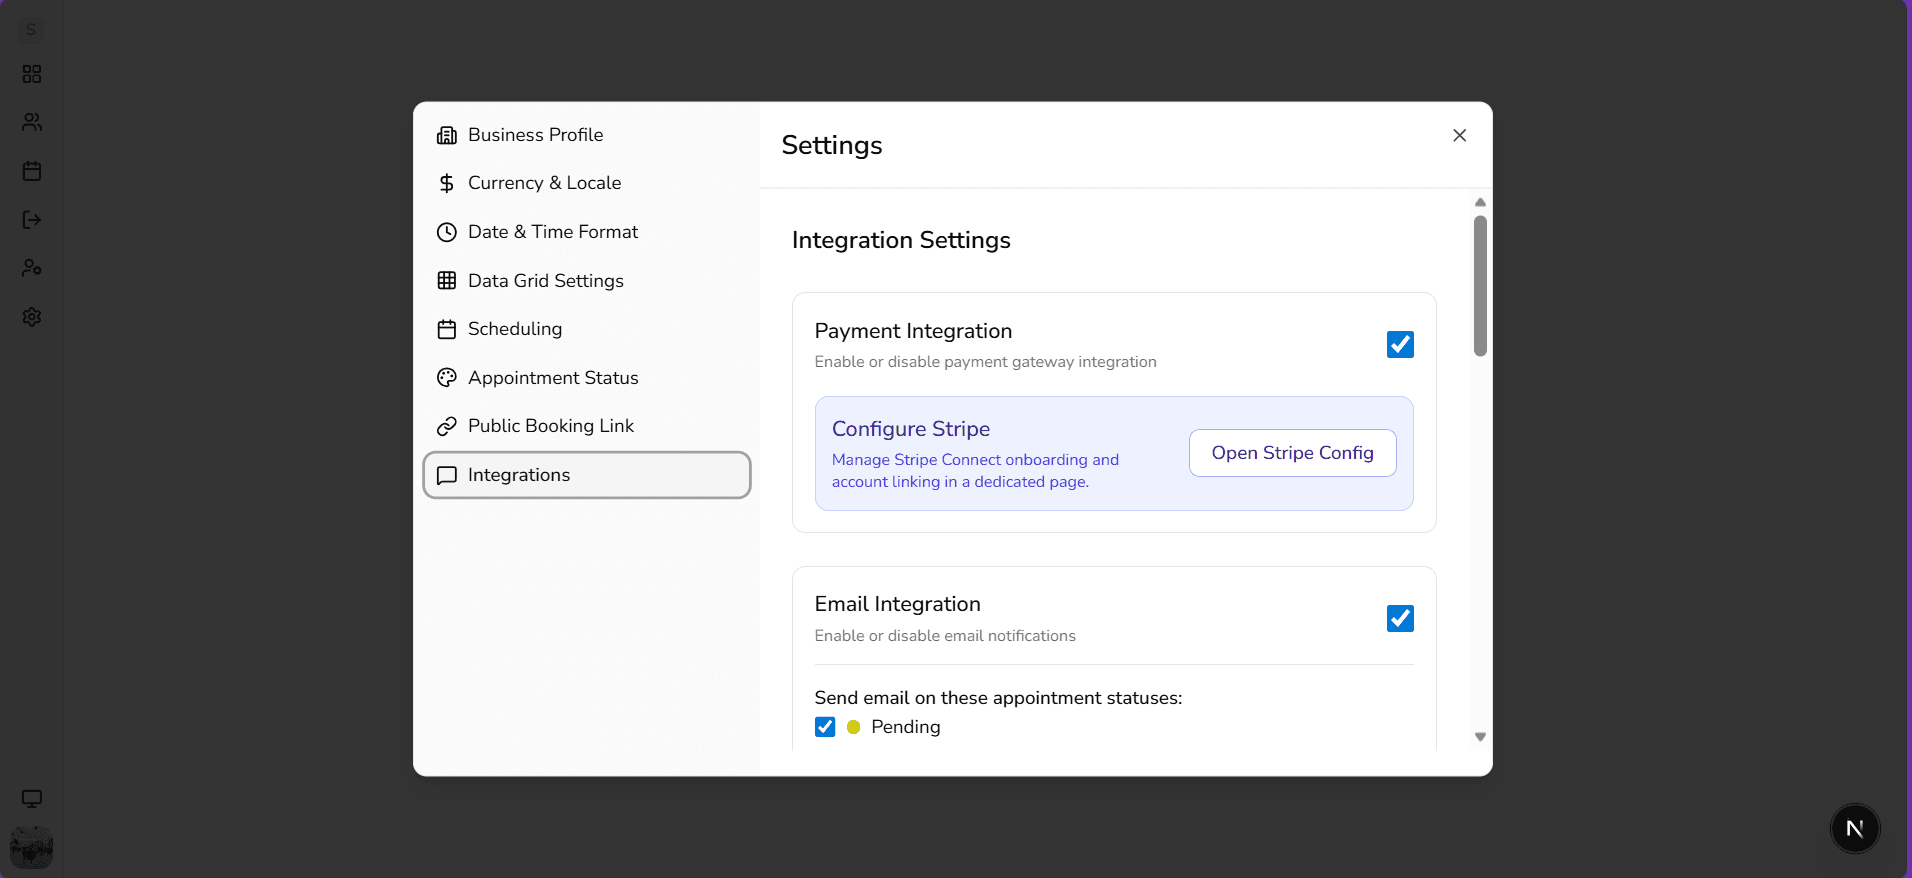
Task: Click the chain link icon for Public Booking Link
Action: [x=447, y=426]
